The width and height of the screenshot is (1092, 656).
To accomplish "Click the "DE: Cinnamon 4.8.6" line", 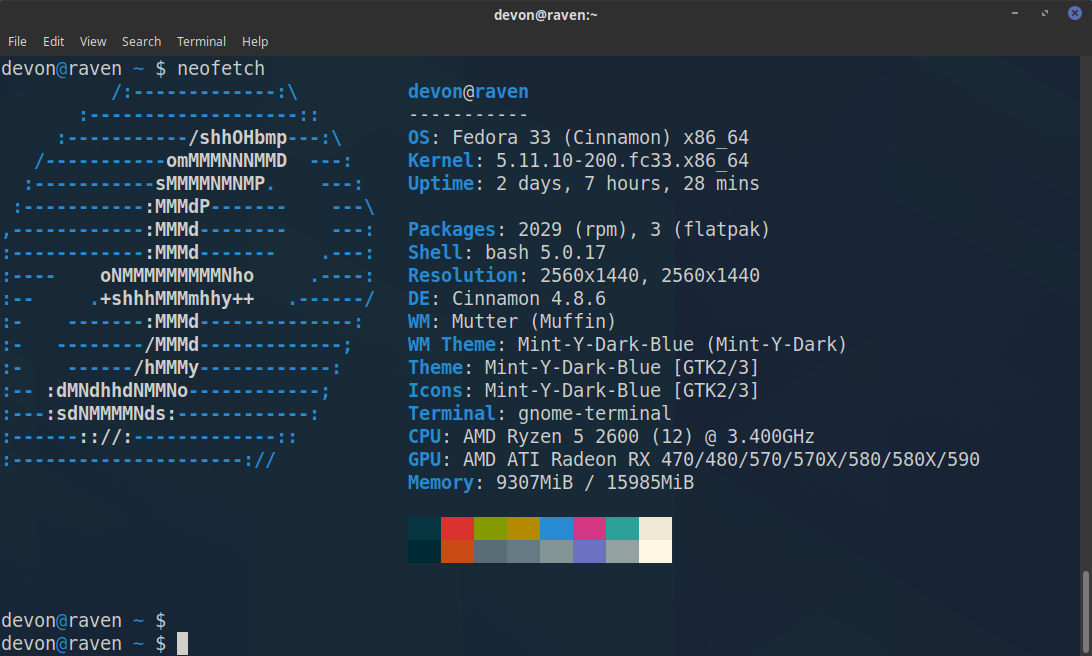I will [507, 298].
